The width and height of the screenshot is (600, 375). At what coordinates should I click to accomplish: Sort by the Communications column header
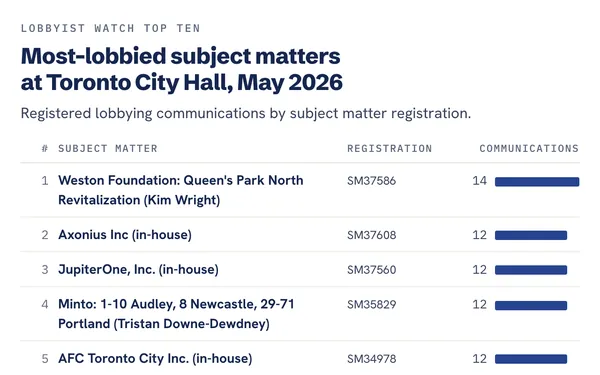point(529,148)
